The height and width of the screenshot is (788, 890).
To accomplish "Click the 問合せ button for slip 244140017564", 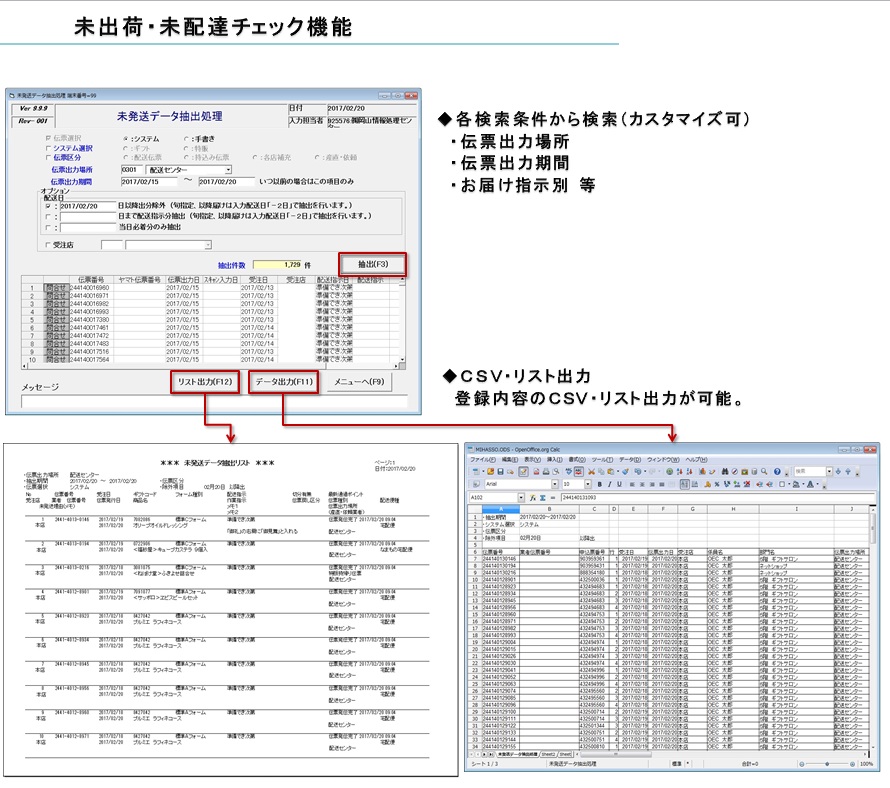I will (x=56, y=360).
